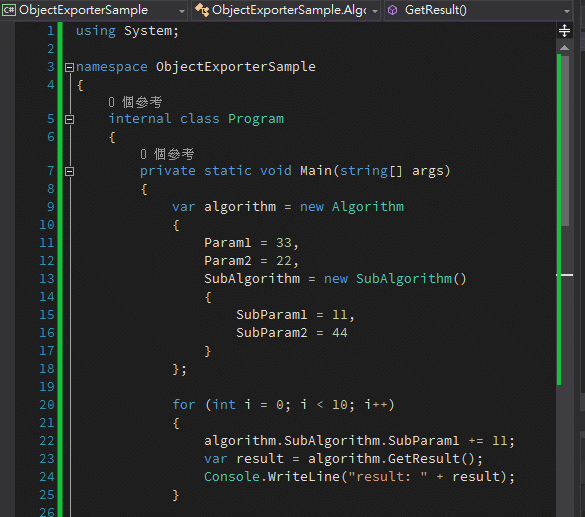Click line number 20 in the margin

tap(47, 405)
